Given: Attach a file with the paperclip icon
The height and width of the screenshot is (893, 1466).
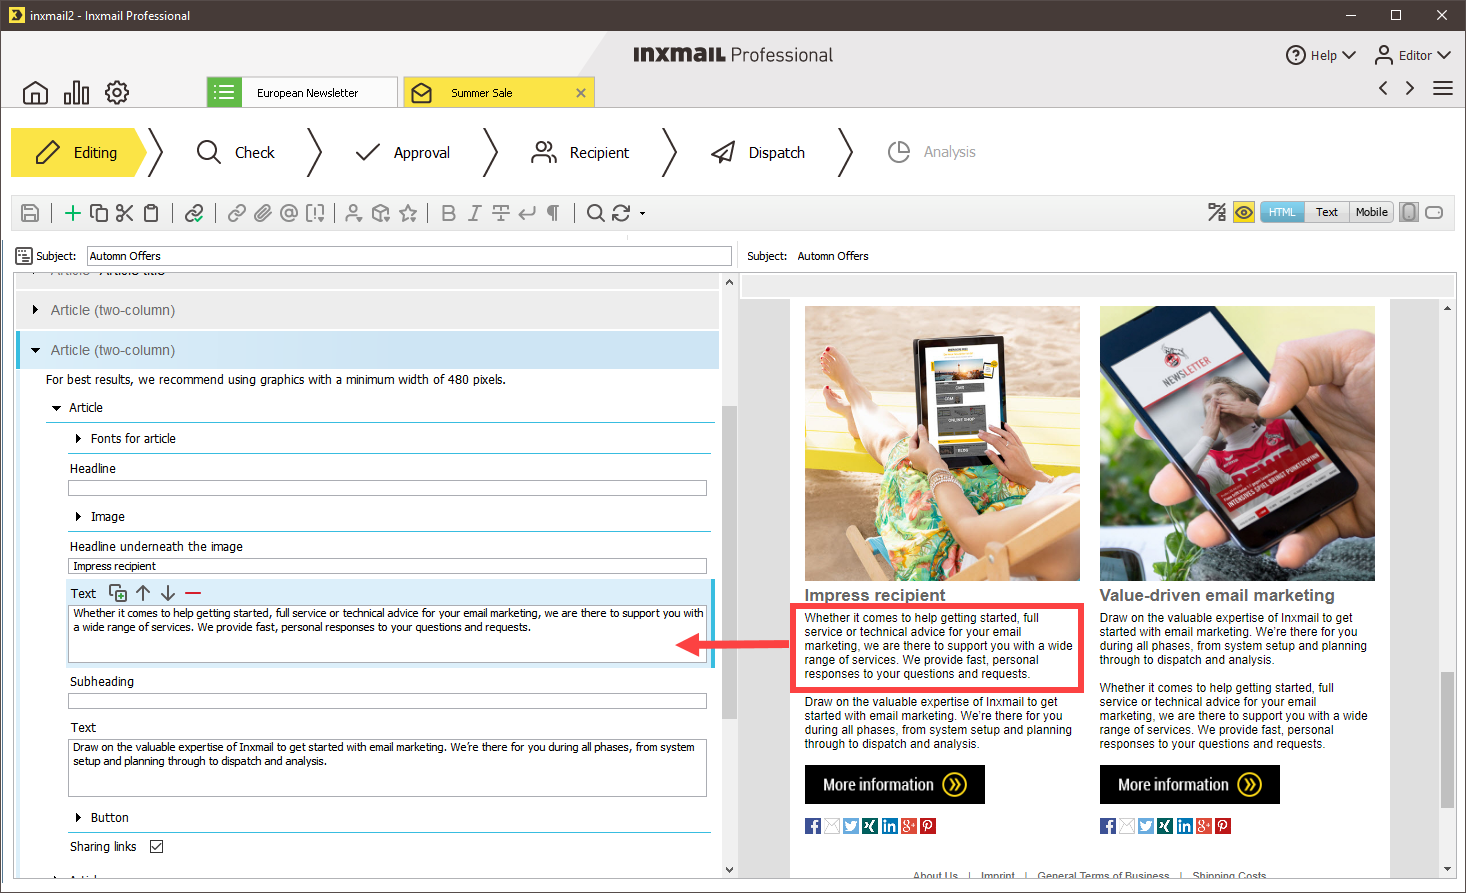Looking at the screenshot, I should pos(263,213).
